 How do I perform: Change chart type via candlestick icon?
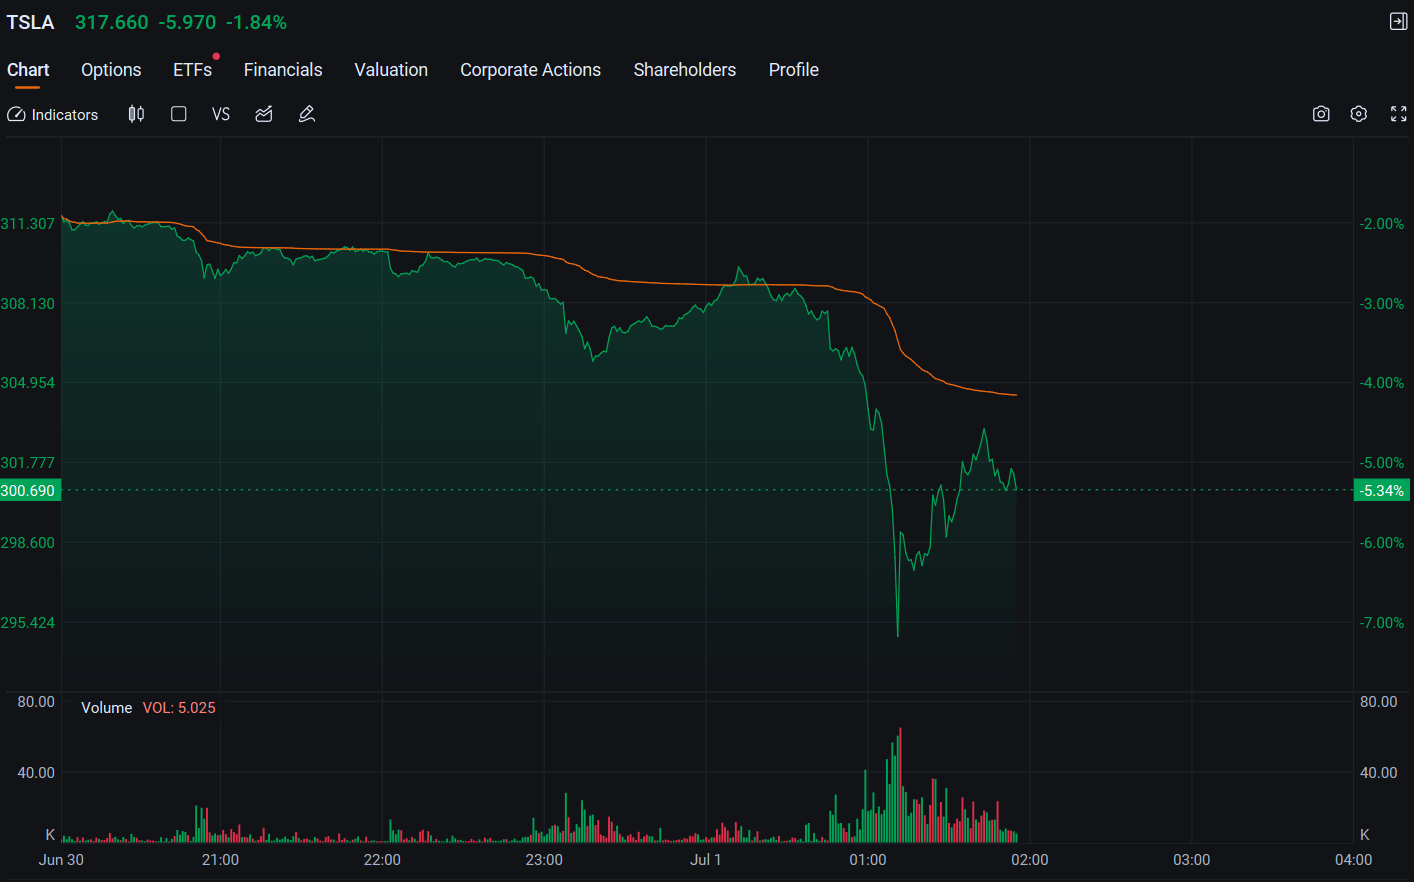coord(136,114)
